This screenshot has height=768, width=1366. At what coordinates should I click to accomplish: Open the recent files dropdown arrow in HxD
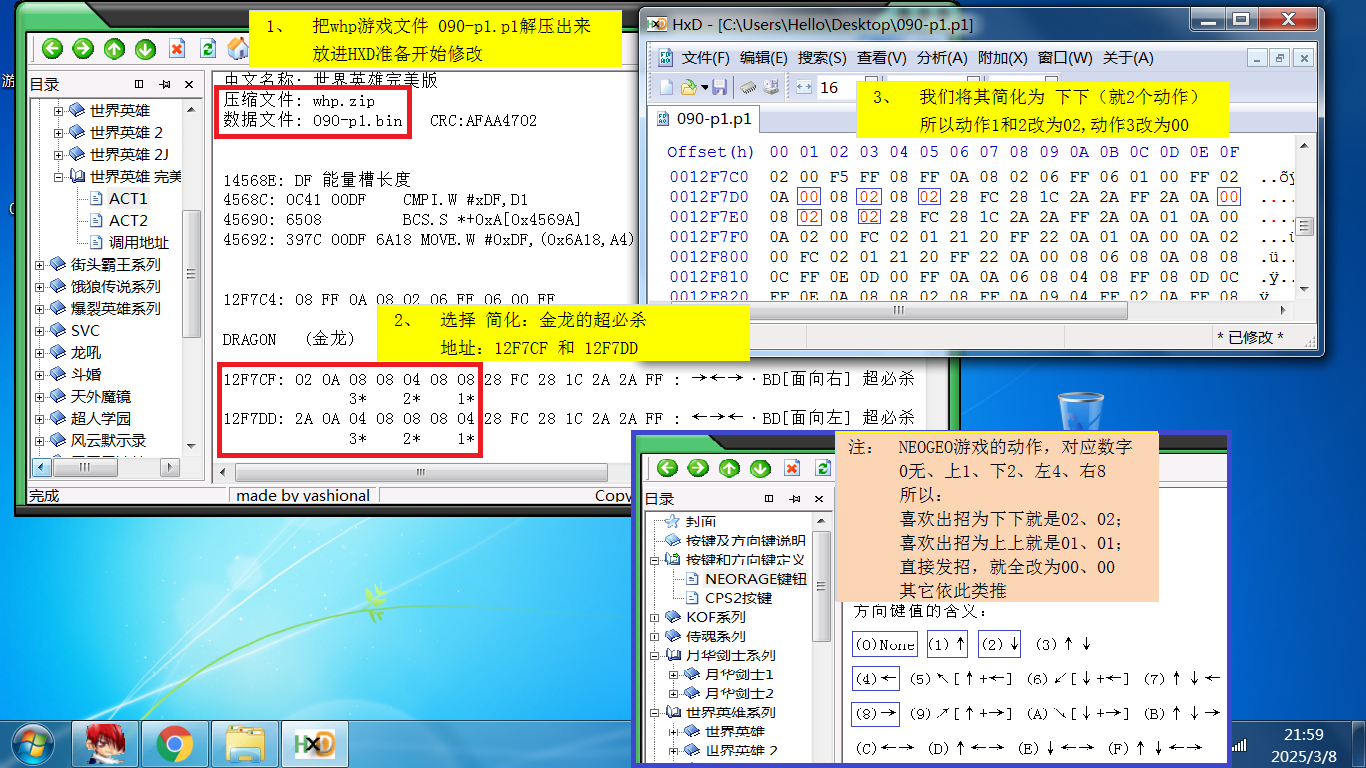point(703,88)
